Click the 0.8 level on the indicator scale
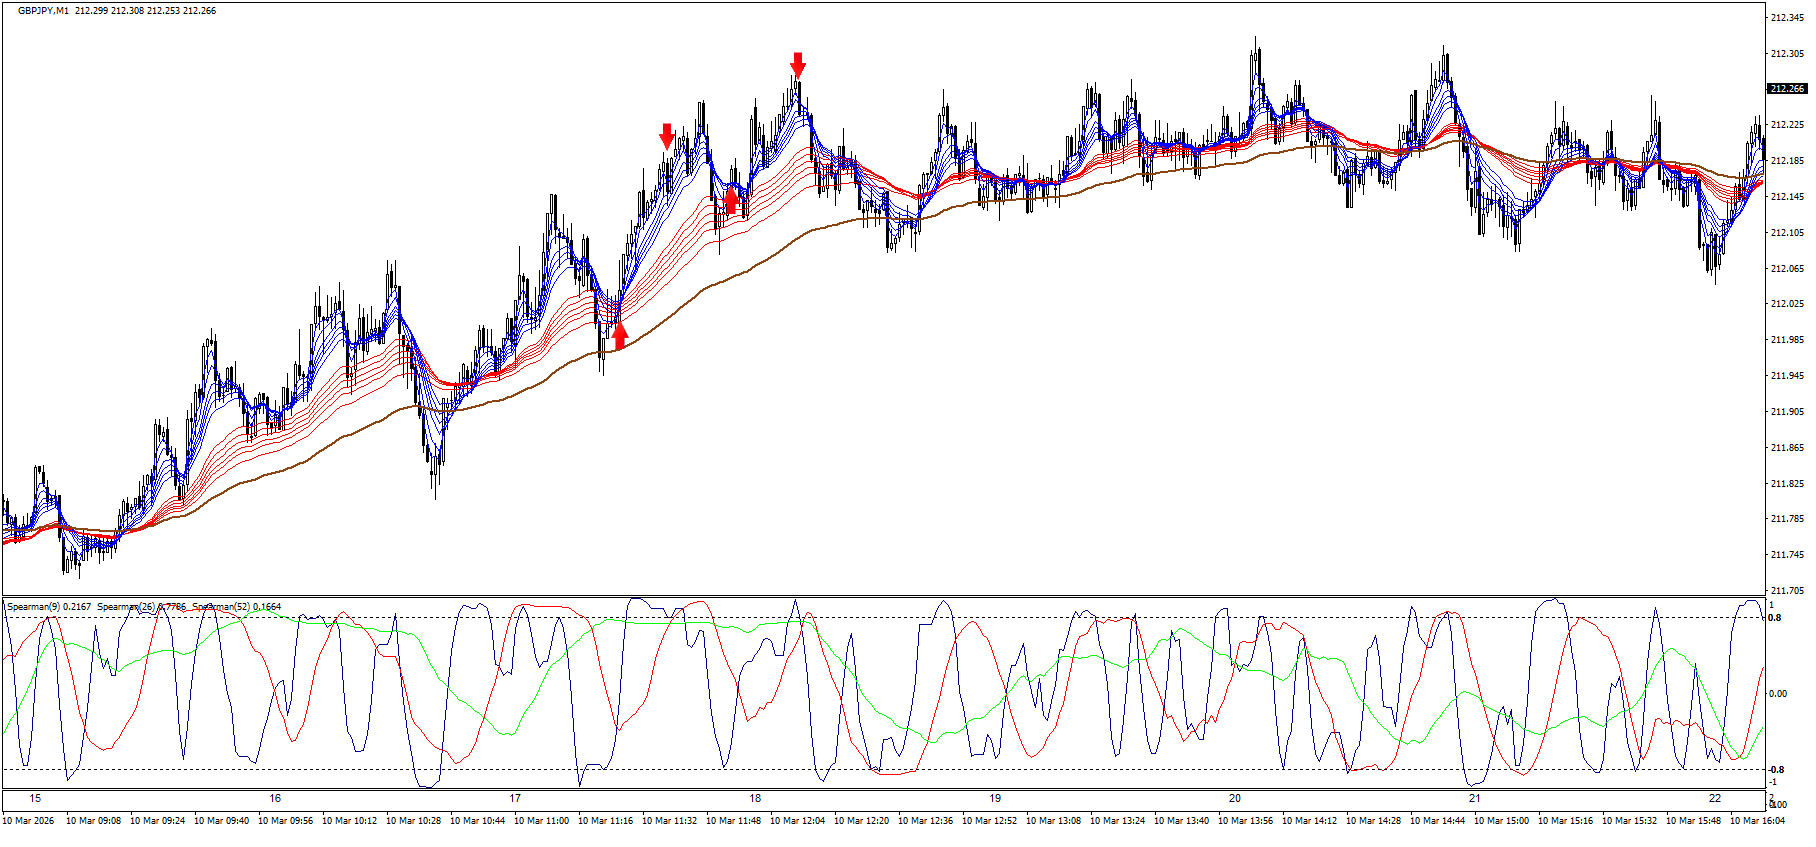Image resolution: width=1816 pixels, height=847 pixels. 1775,618
